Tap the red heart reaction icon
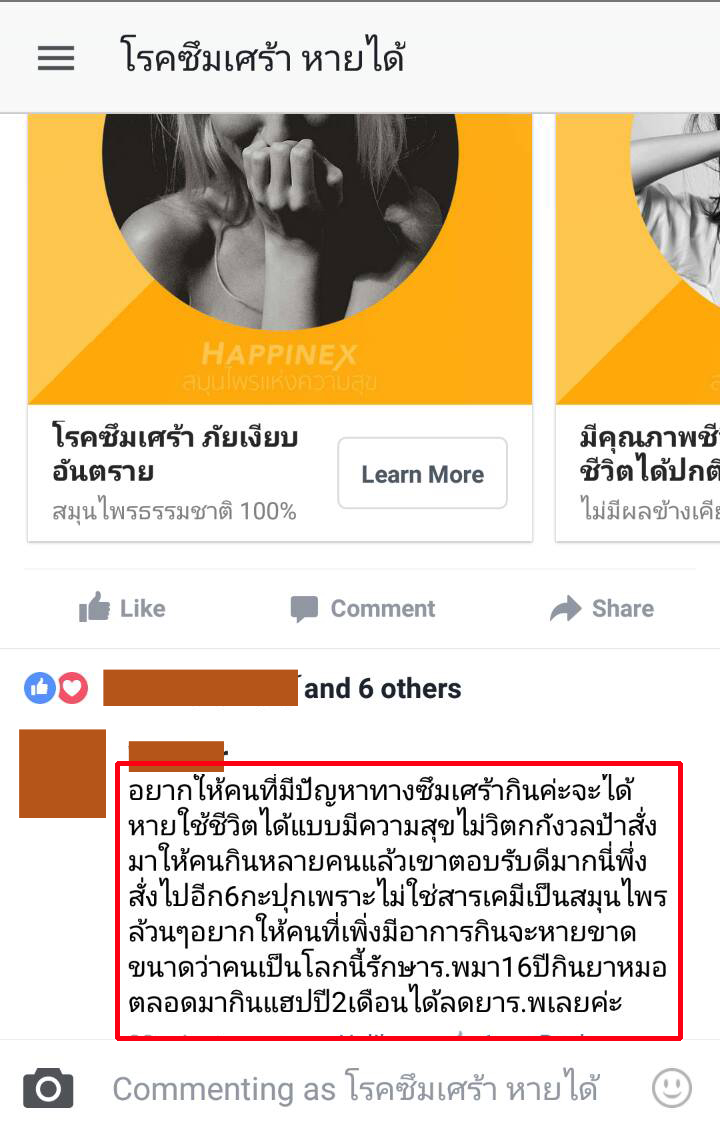This screenshot has height=1136, width=720. coord(72,688)
